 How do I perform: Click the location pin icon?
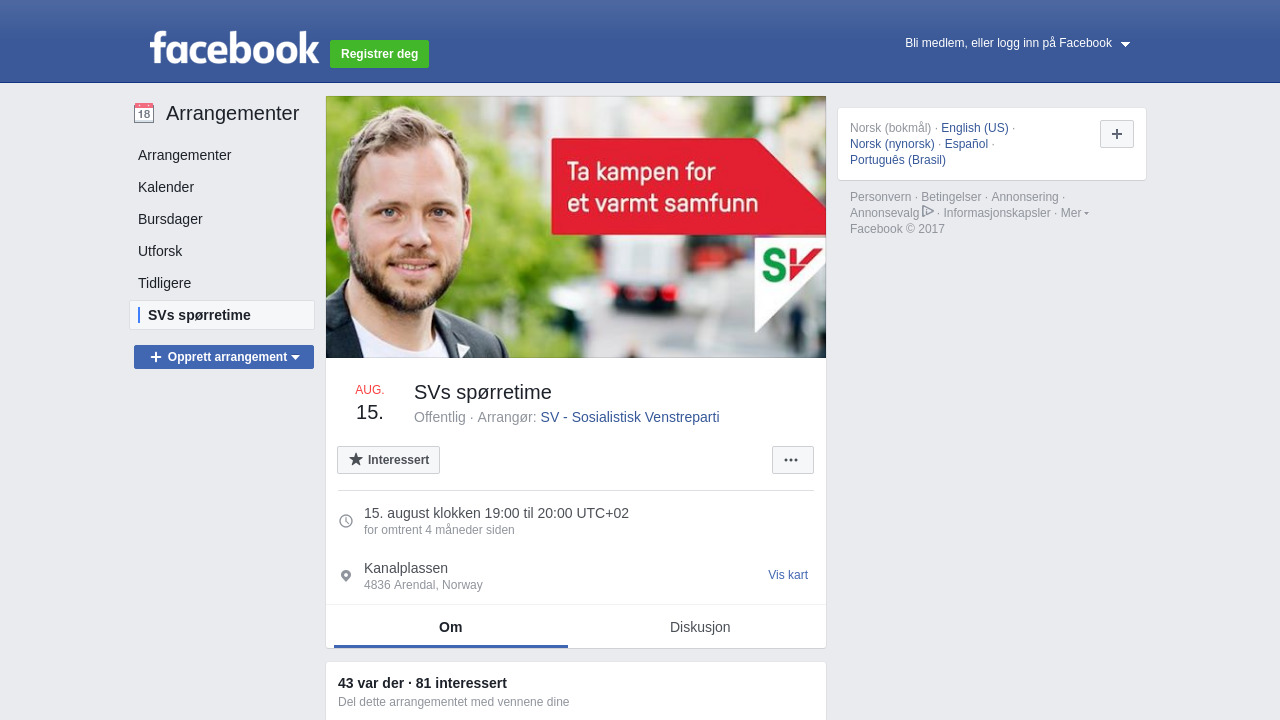(x=346, y=576)
